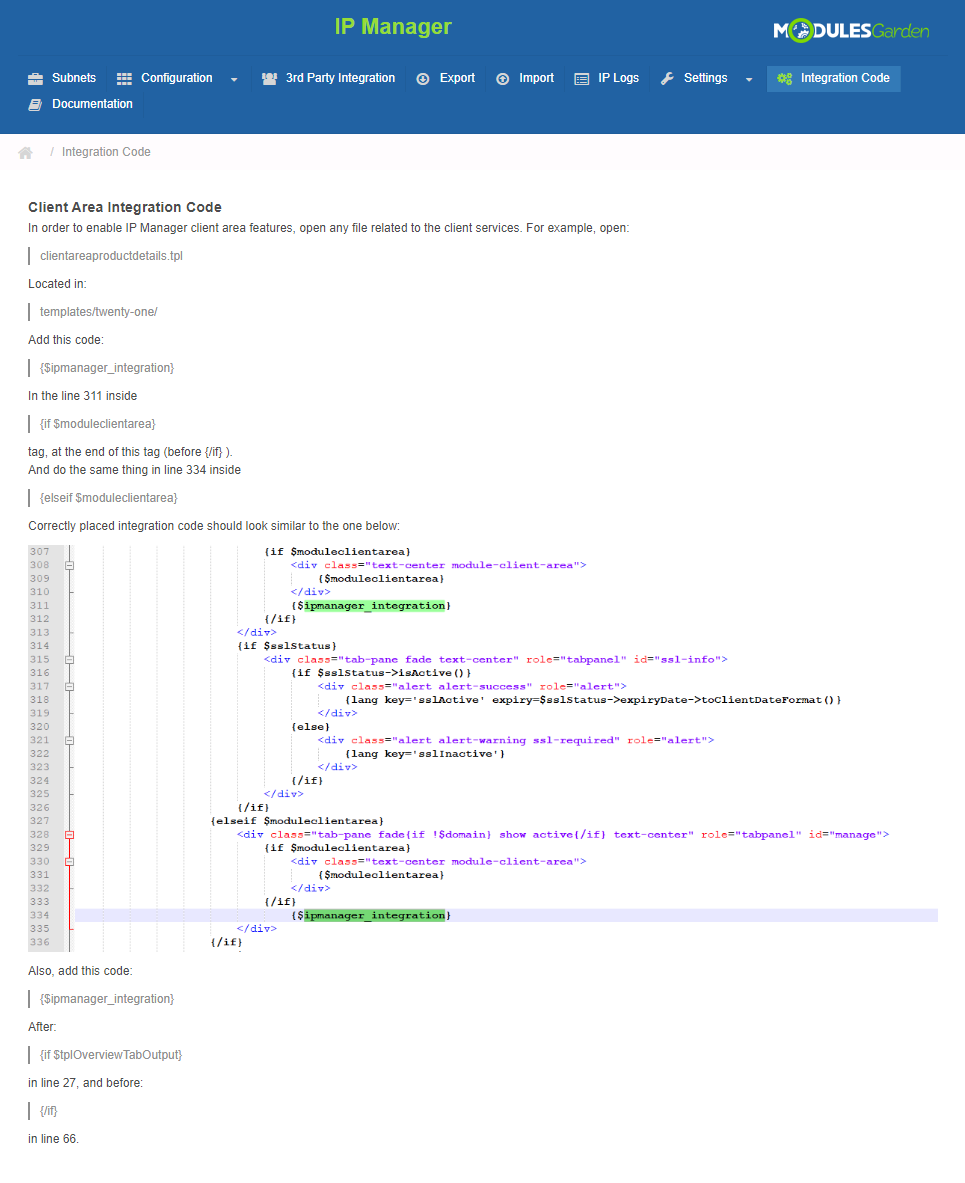
Task: Click highlighted ipmanager_integration on line 334
Action: tap(374, 915)
